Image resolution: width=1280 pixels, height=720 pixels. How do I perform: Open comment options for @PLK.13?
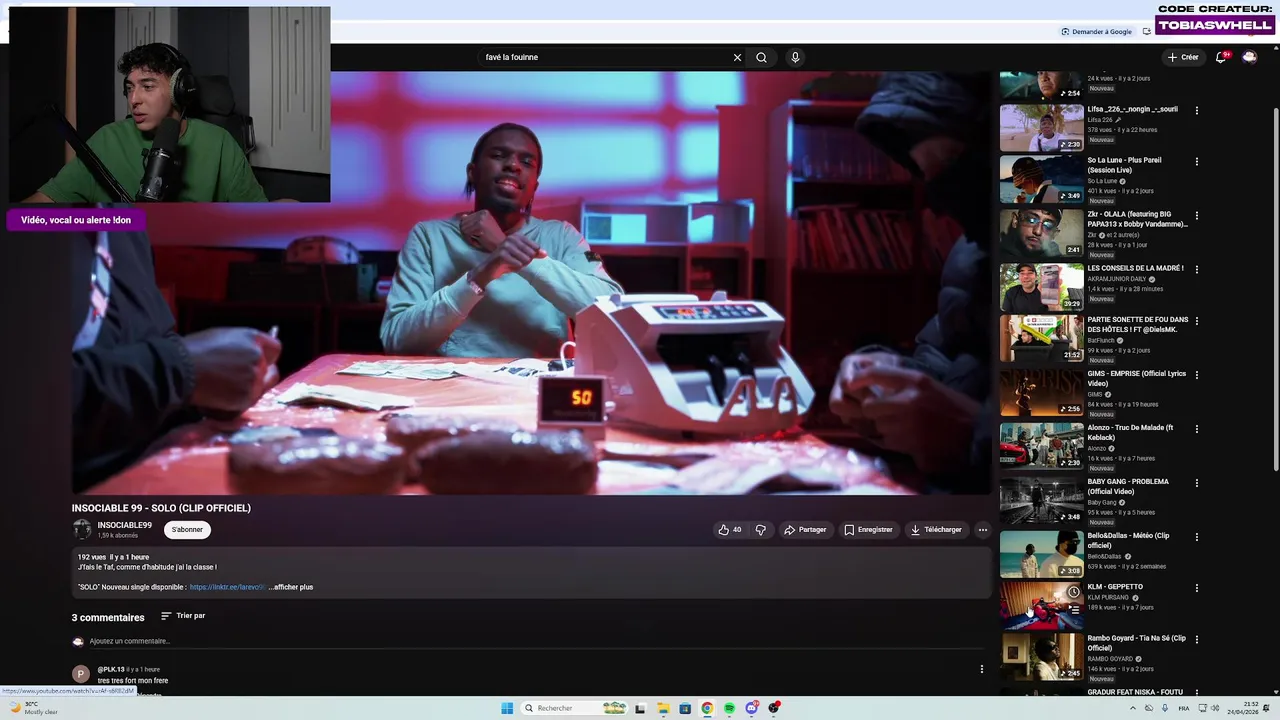(981, 669)
